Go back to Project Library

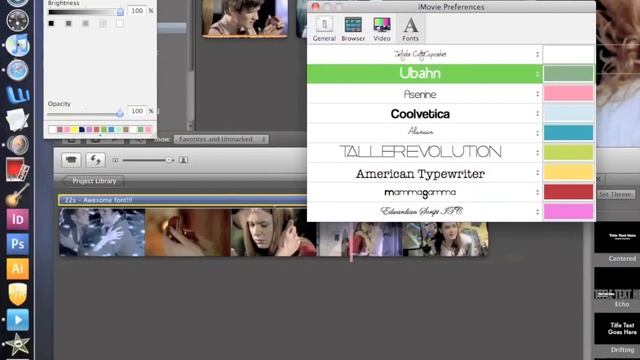(x=93, y=181)
